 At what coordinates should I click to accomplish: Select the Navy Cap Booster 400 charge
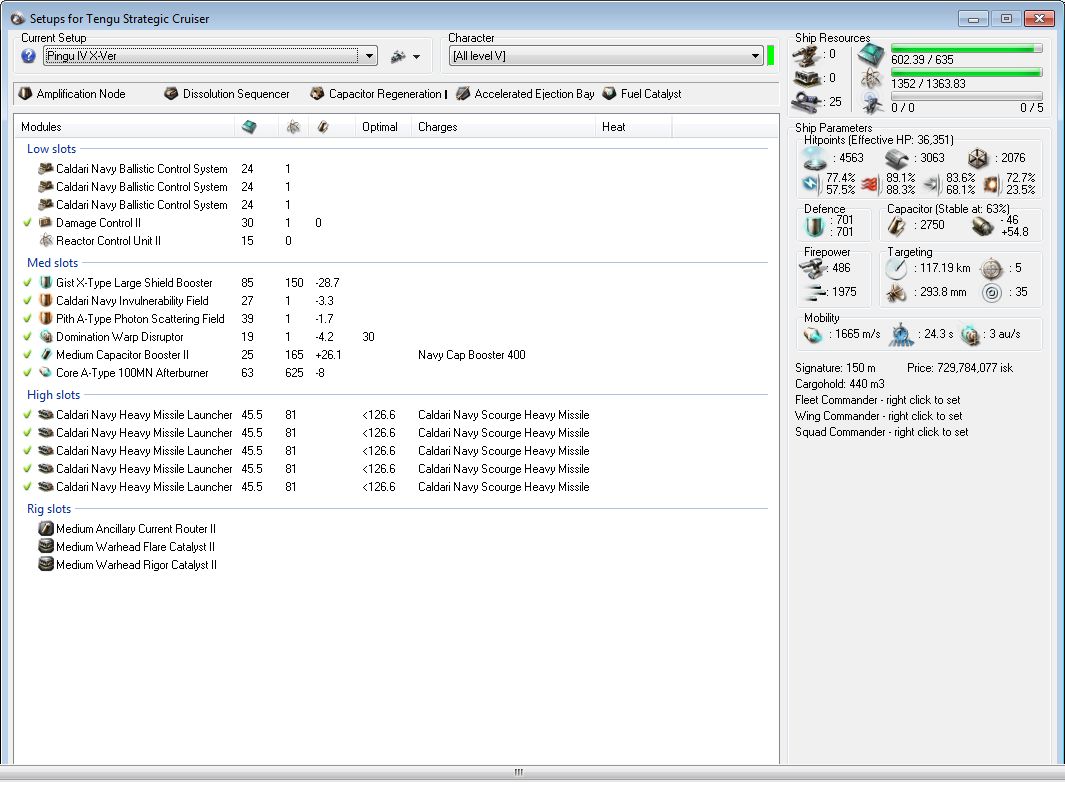[471, 355]
